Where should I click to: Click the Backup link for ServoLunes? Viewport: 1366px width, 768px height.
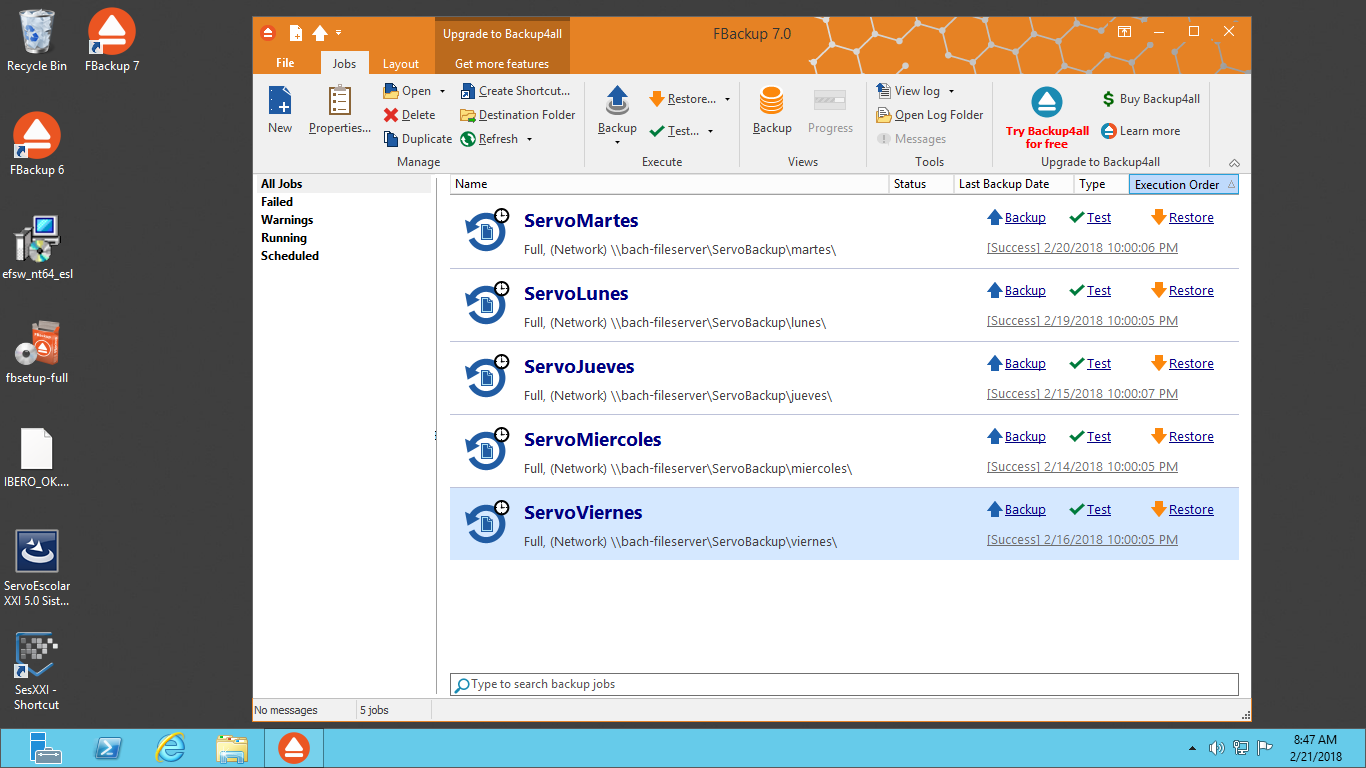1025,291
